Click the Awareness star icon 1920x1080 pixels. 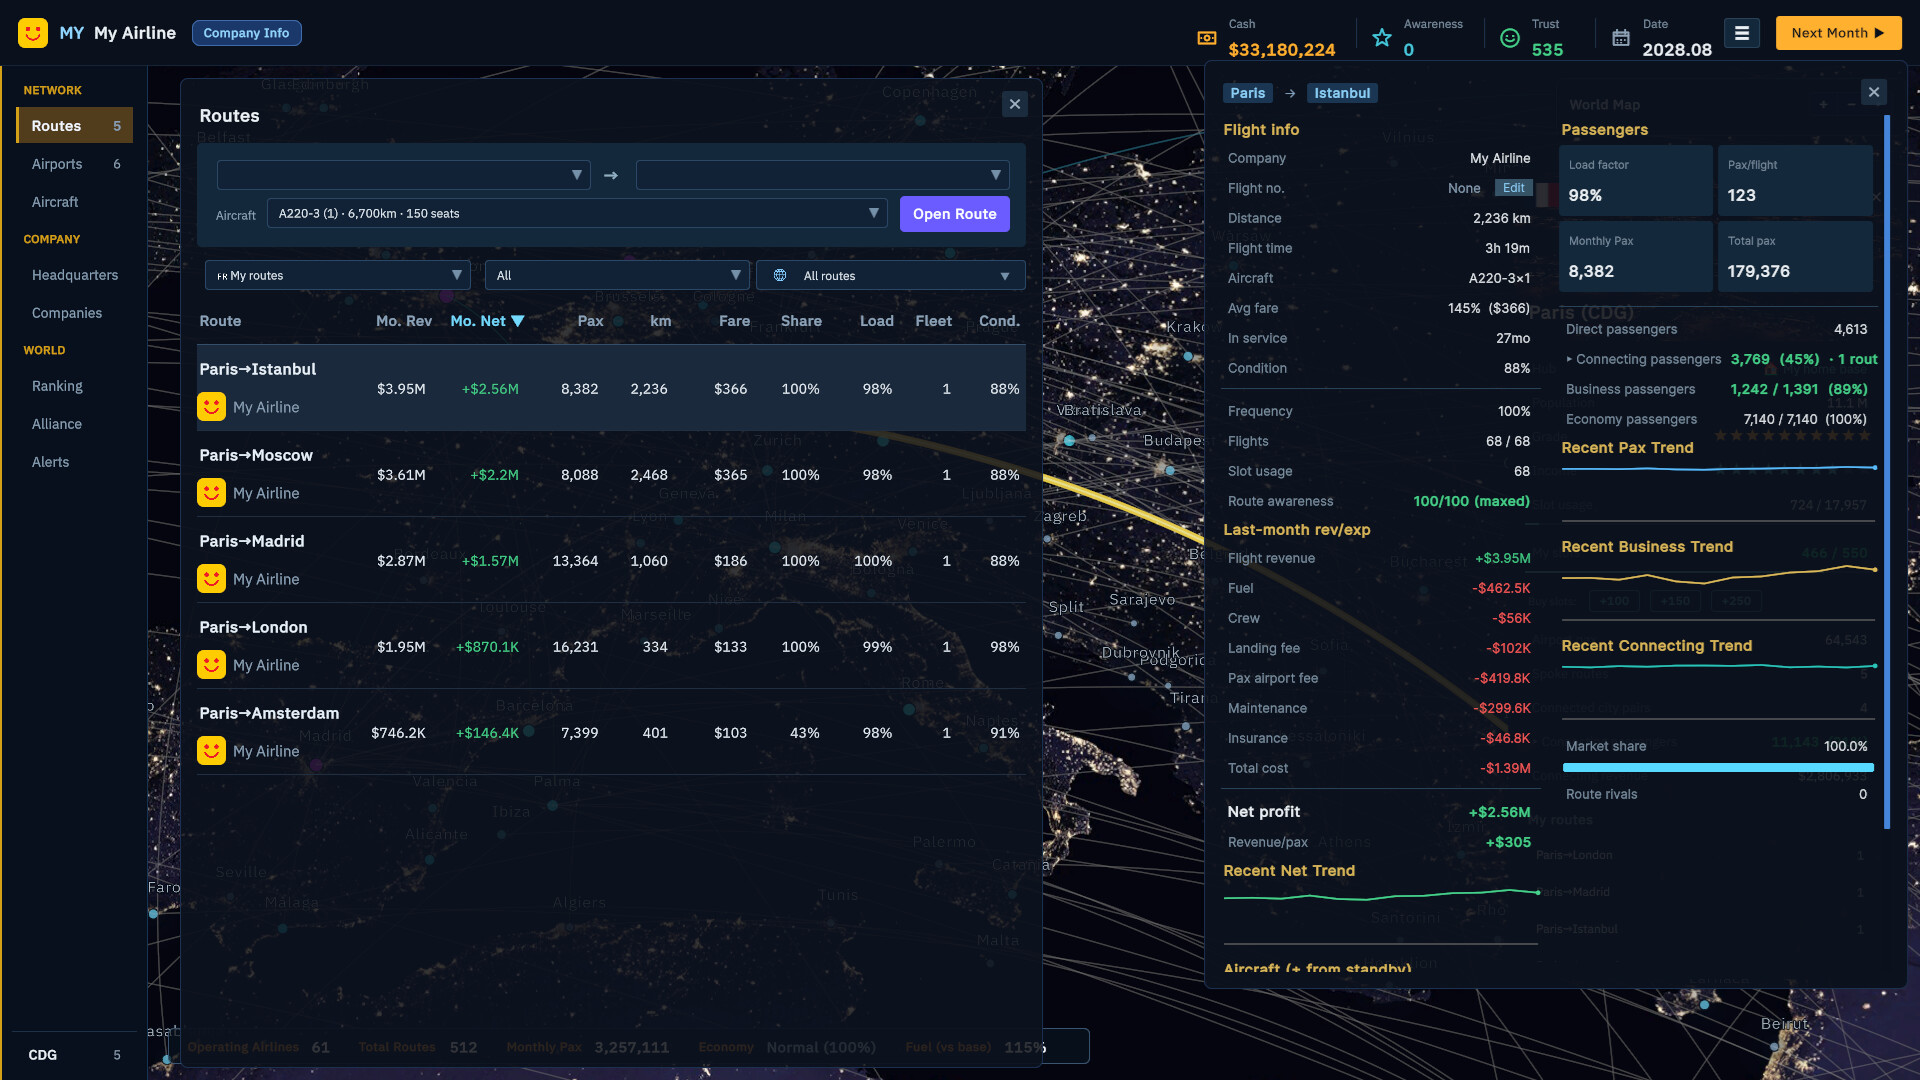[1382, 38]
